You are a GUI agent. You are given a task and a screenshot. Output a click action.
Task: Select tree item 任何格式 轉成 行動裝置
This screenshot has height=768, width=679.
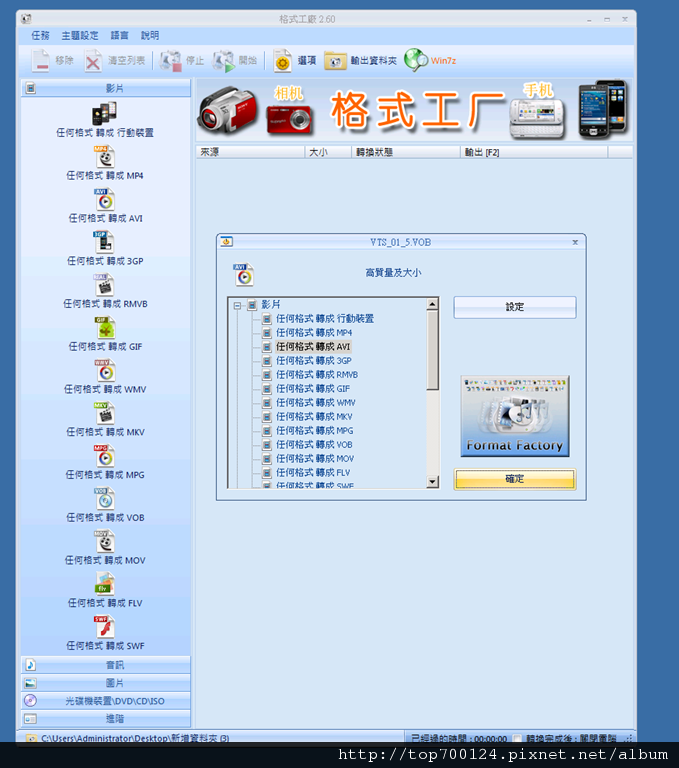[325, 319]
